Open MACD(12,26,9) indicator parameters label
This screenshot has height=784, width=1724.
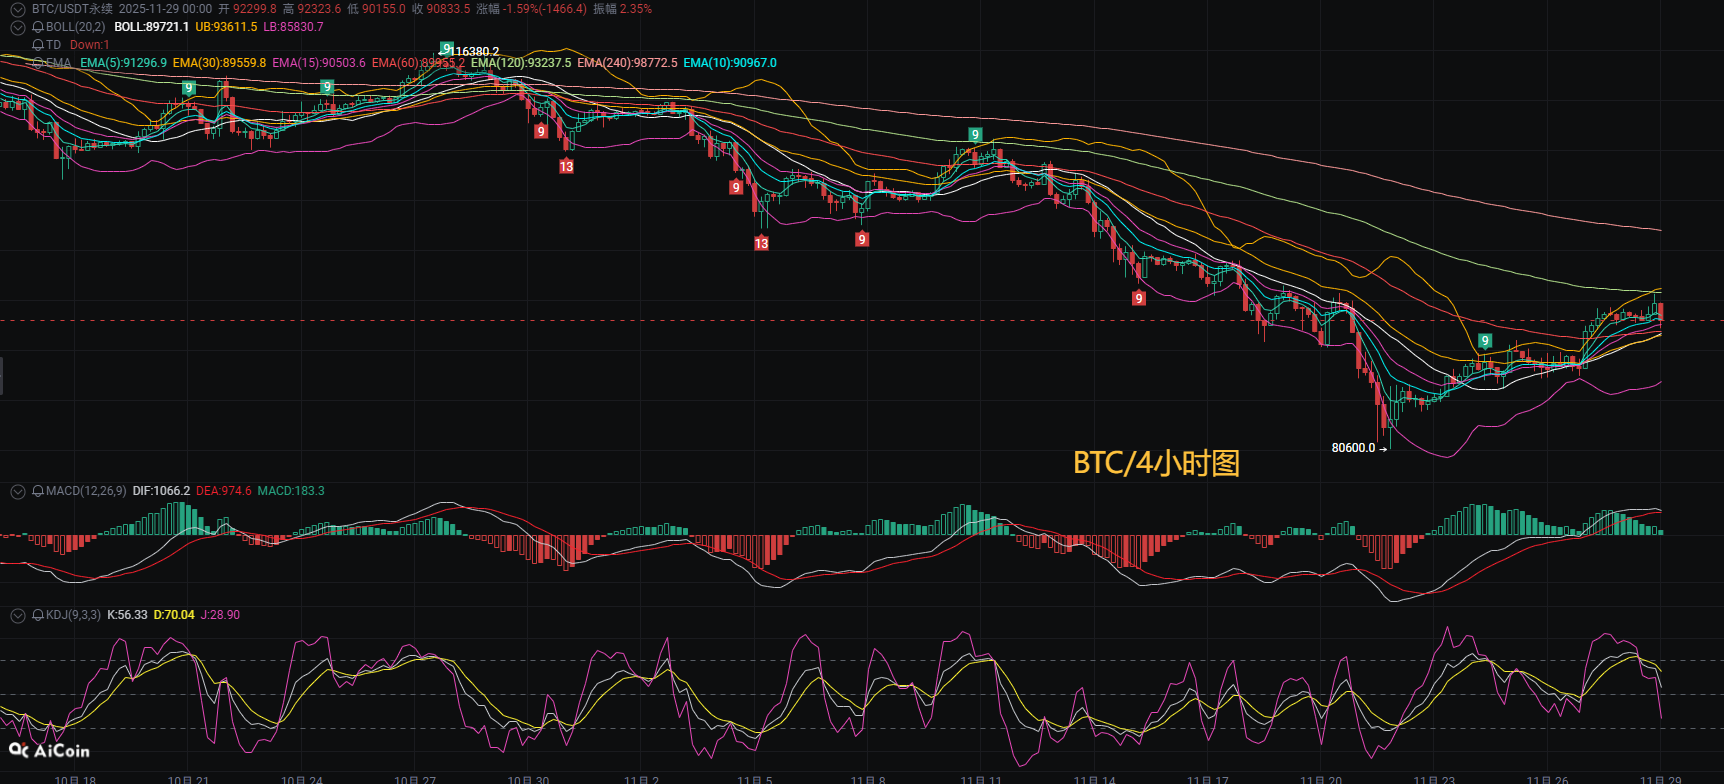[x=86, y=491]
